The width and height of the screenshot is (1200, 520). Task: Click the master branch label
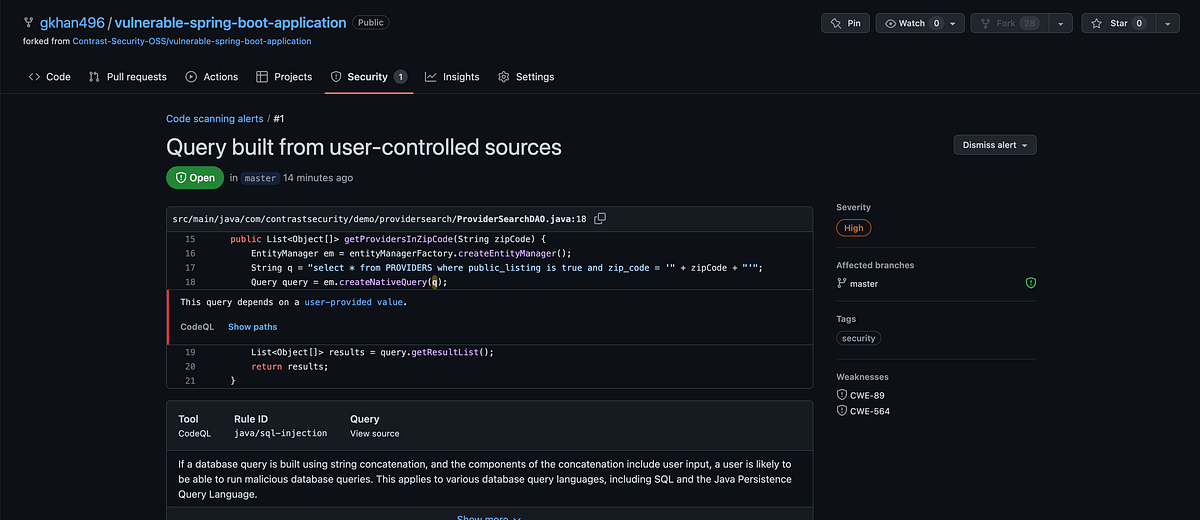click(x=260, y=178)
